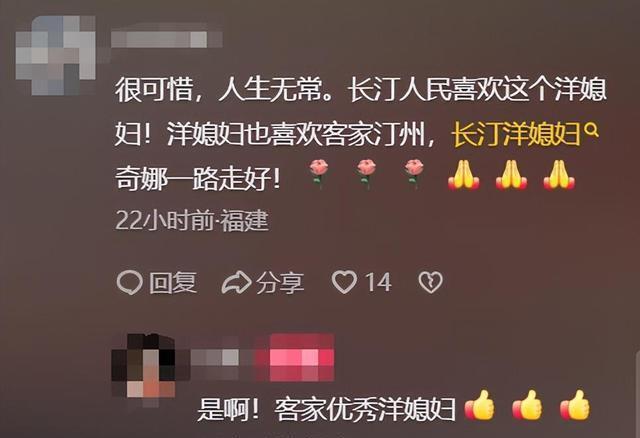Click the speech bubble reply icon
Viewport: 640px width, 438px height.
129,282
